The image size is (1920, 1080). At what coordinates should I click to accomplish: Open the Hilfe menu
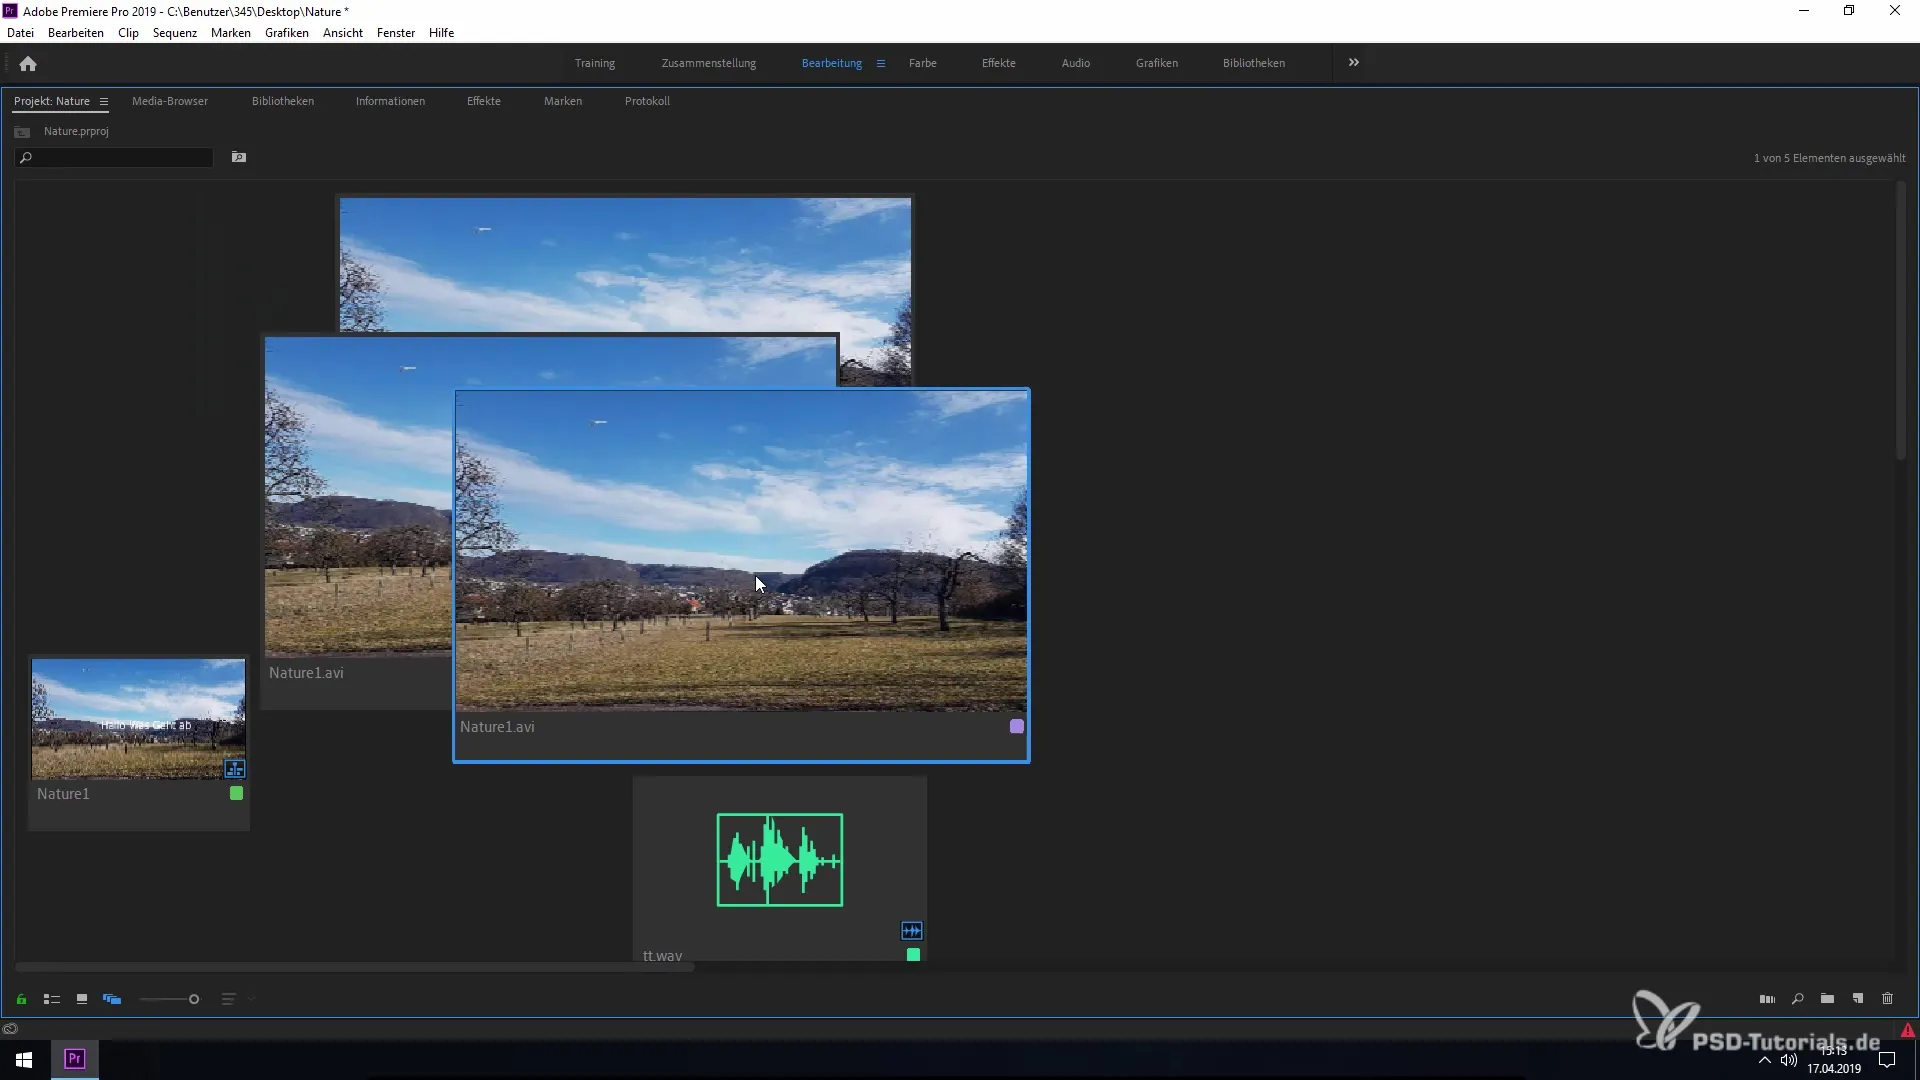coord(442,33)
